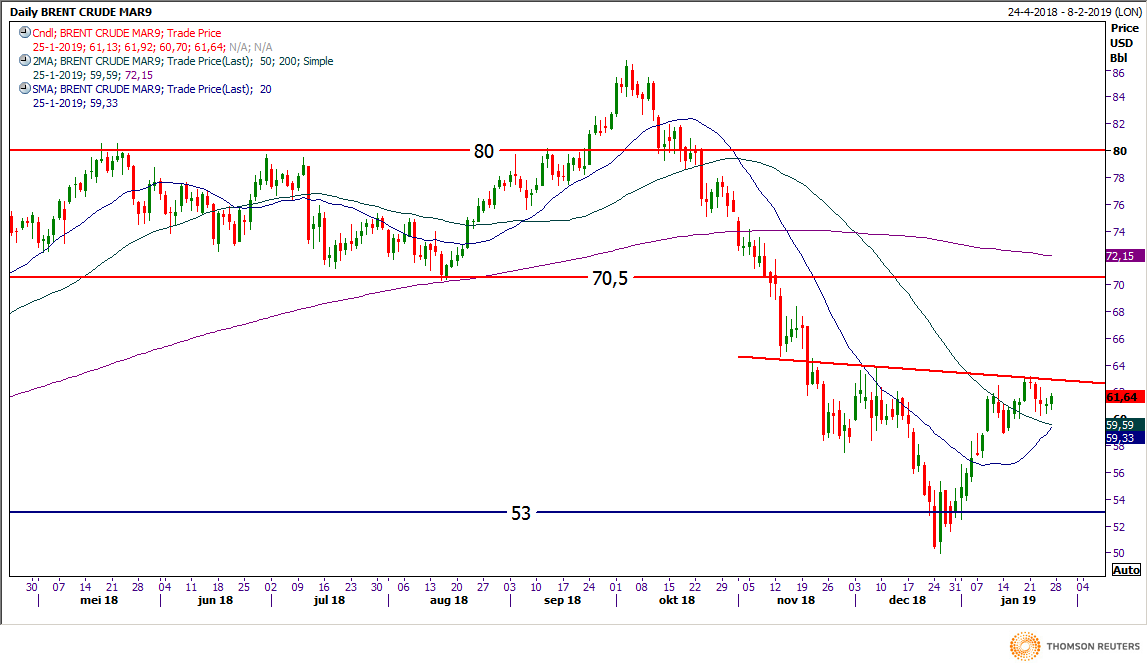
Task: Click the SMA value line 25-1-2019; 59,33
Action: click(75, 103)
